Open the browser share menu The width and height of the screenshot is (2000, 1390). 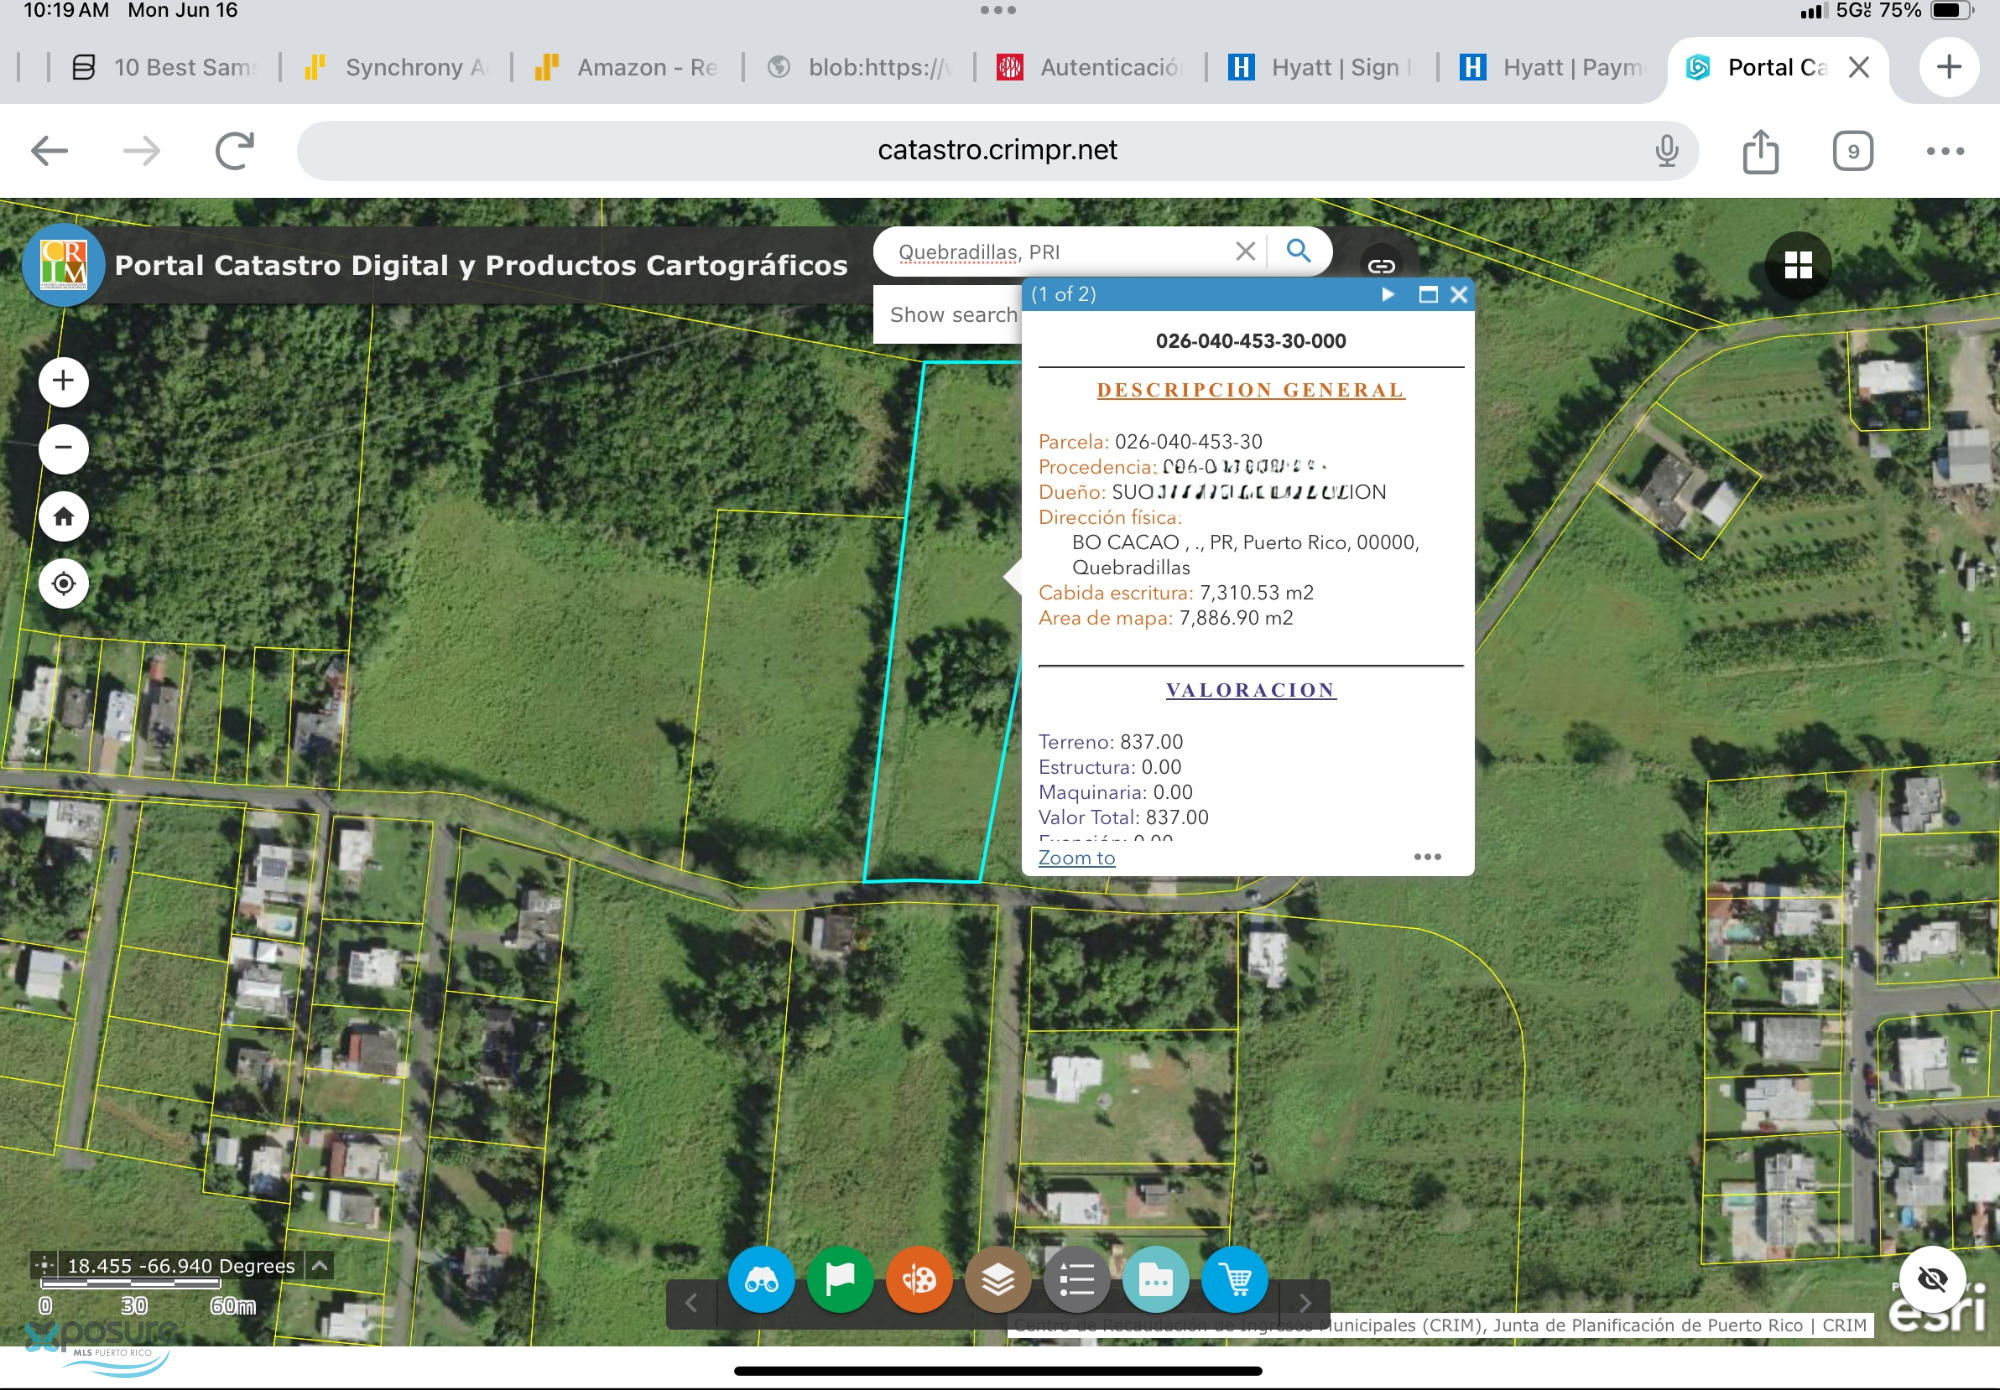point(1760,151)
